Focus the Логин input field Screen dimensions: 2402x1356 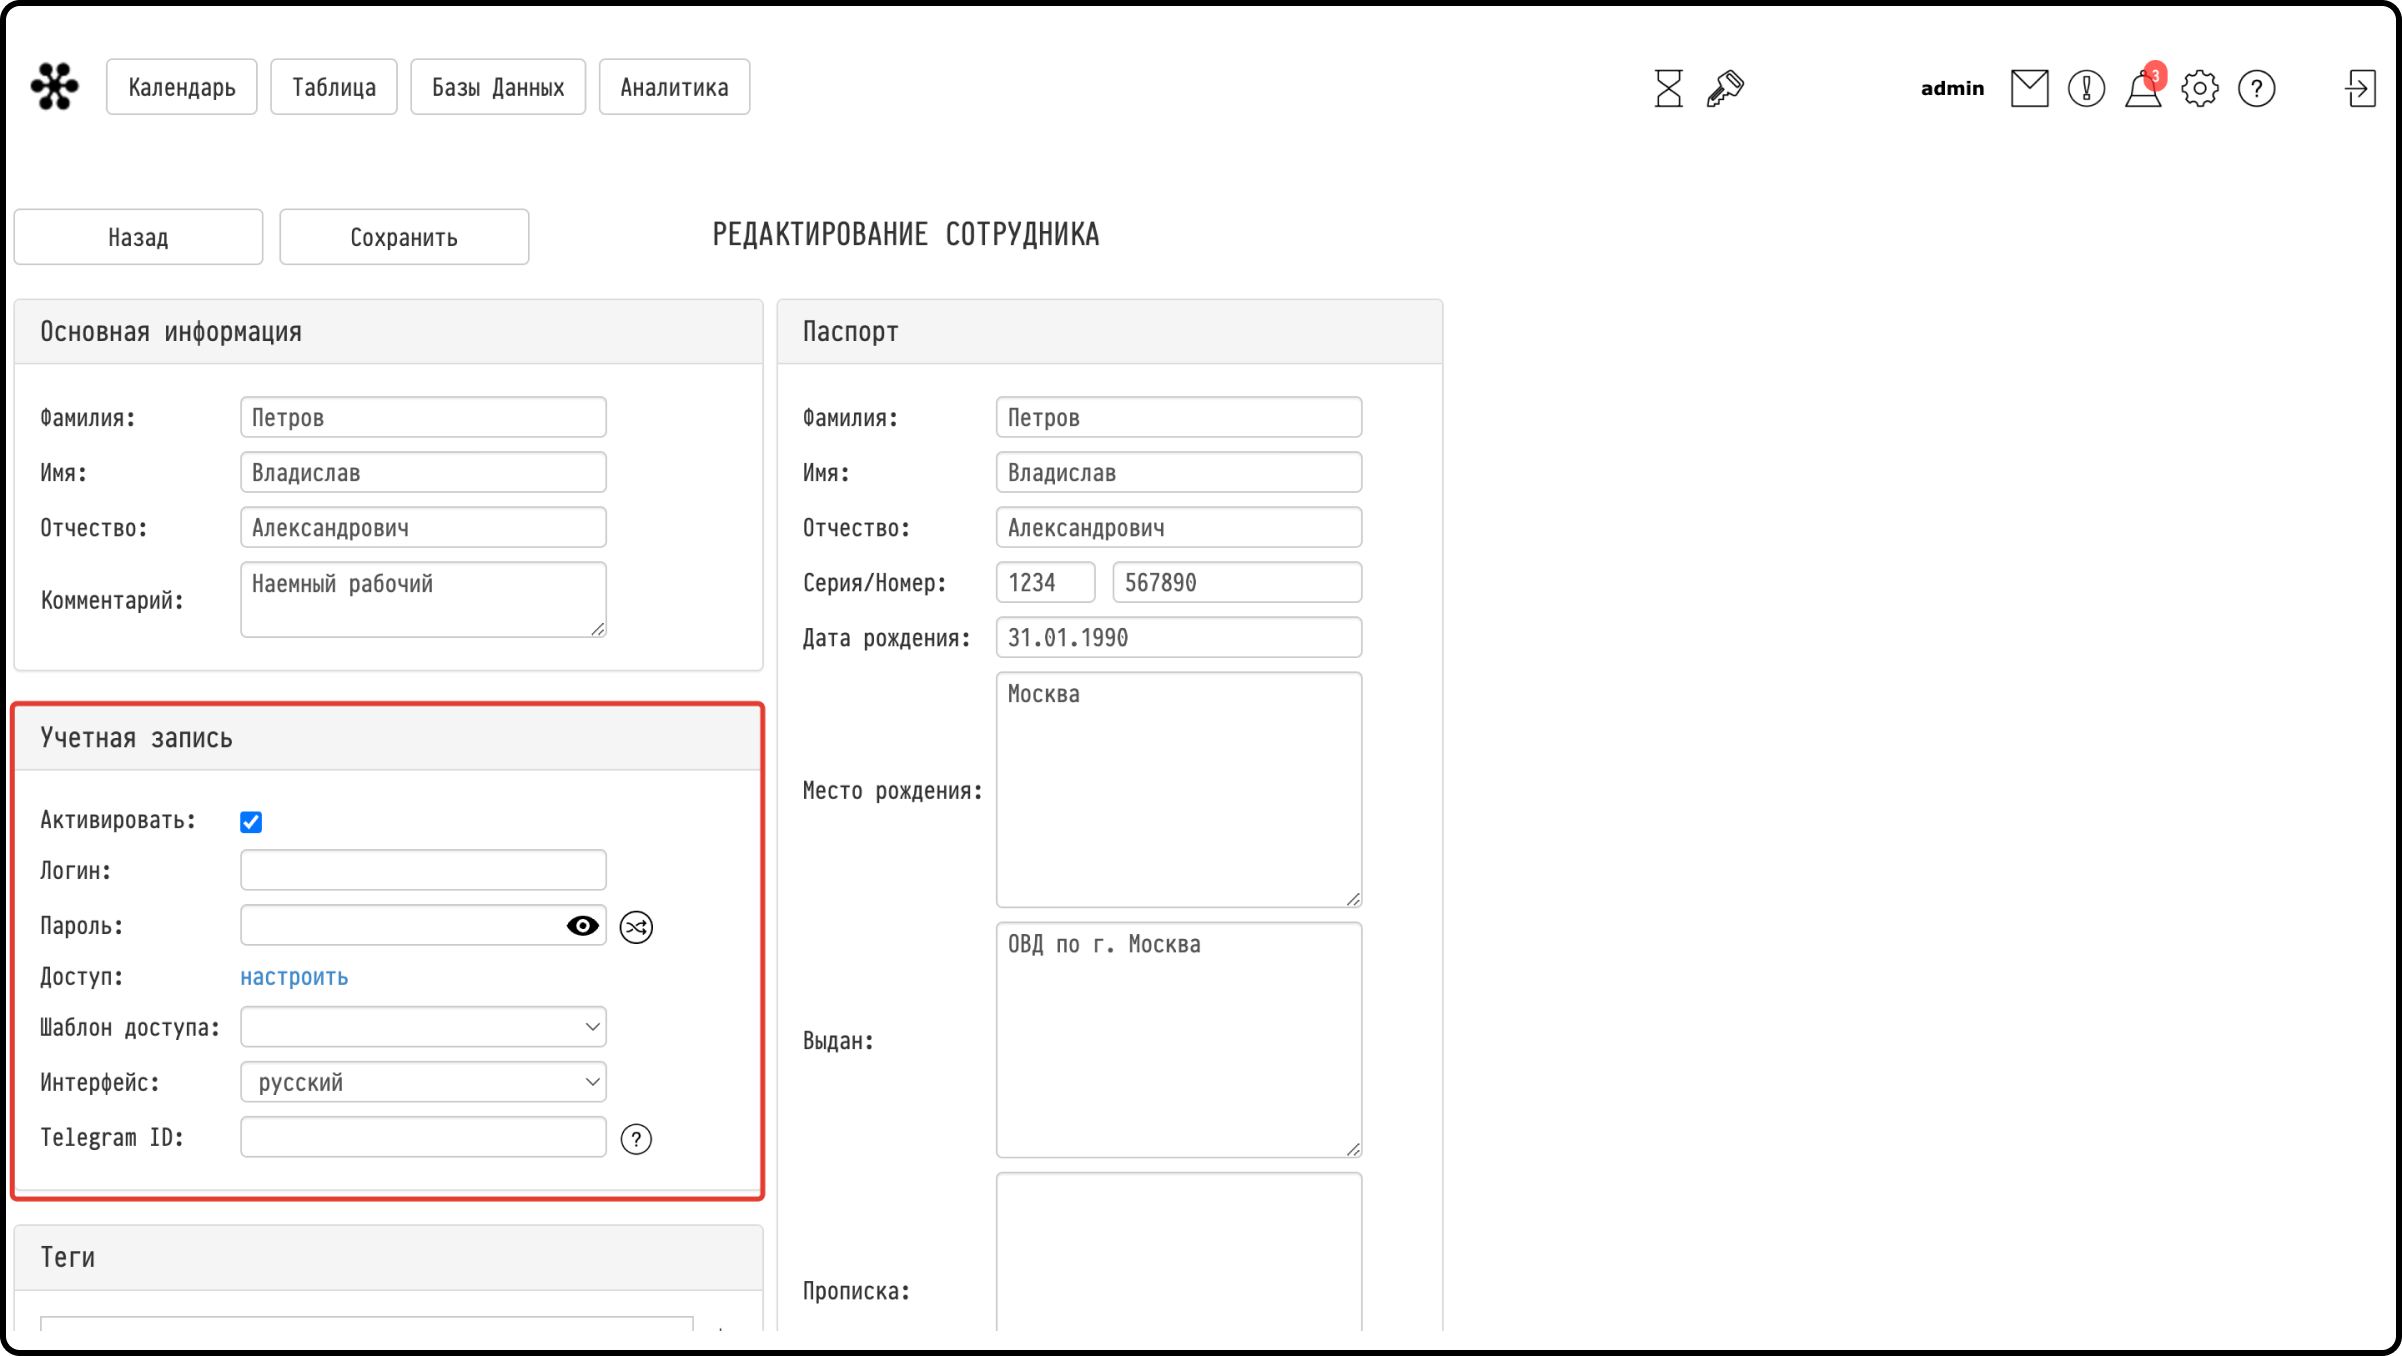click(423, 870)
